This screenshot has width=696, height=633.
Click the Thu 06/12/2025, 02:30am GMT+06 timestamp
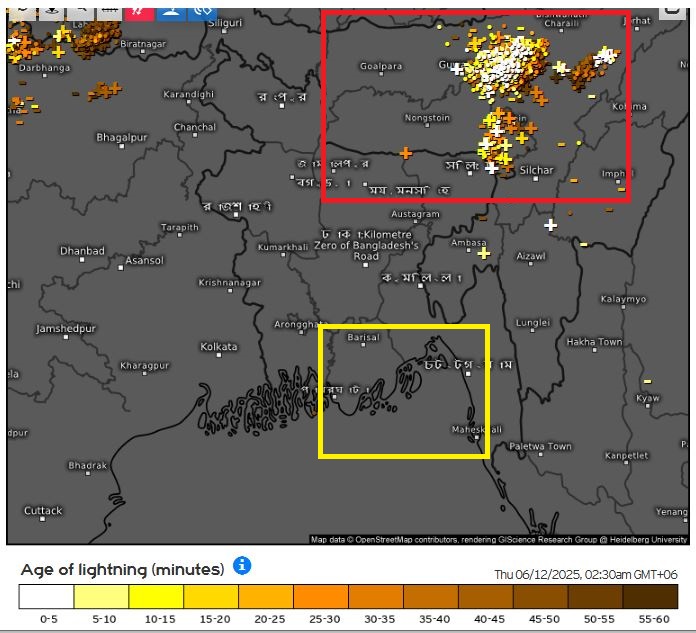pos(586,574)
